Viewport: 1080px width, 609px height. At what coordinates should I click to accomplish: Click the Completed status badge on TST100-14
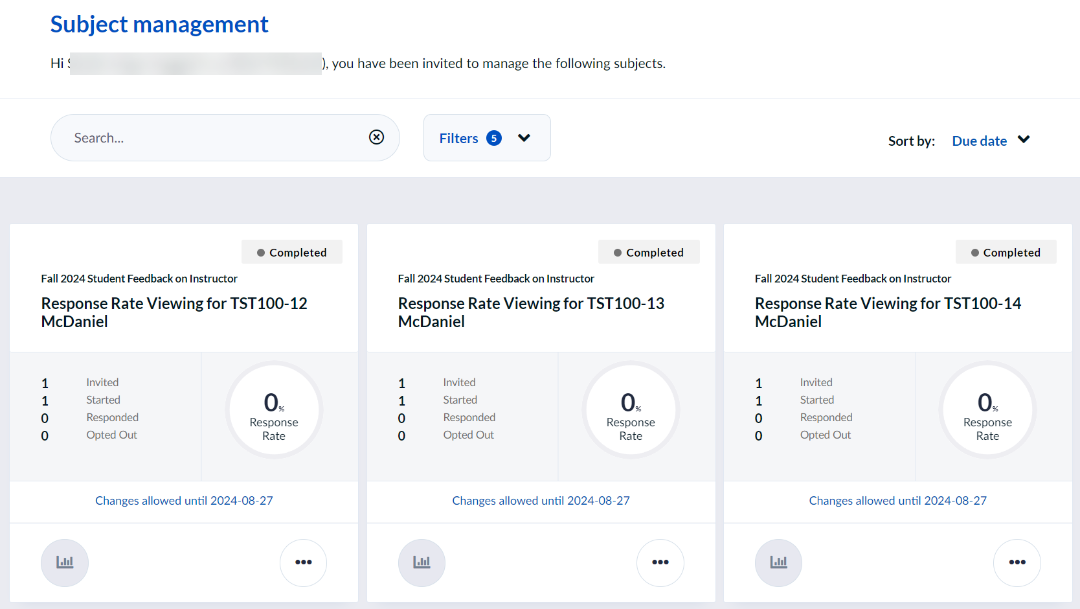(1006, 253)
